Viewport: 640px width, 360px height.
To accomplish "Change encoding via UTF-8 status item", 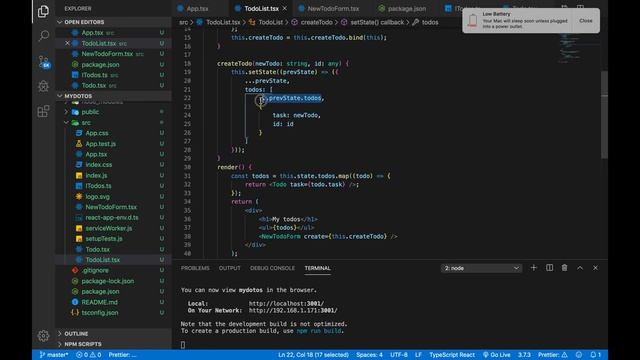I will point(399,355).
